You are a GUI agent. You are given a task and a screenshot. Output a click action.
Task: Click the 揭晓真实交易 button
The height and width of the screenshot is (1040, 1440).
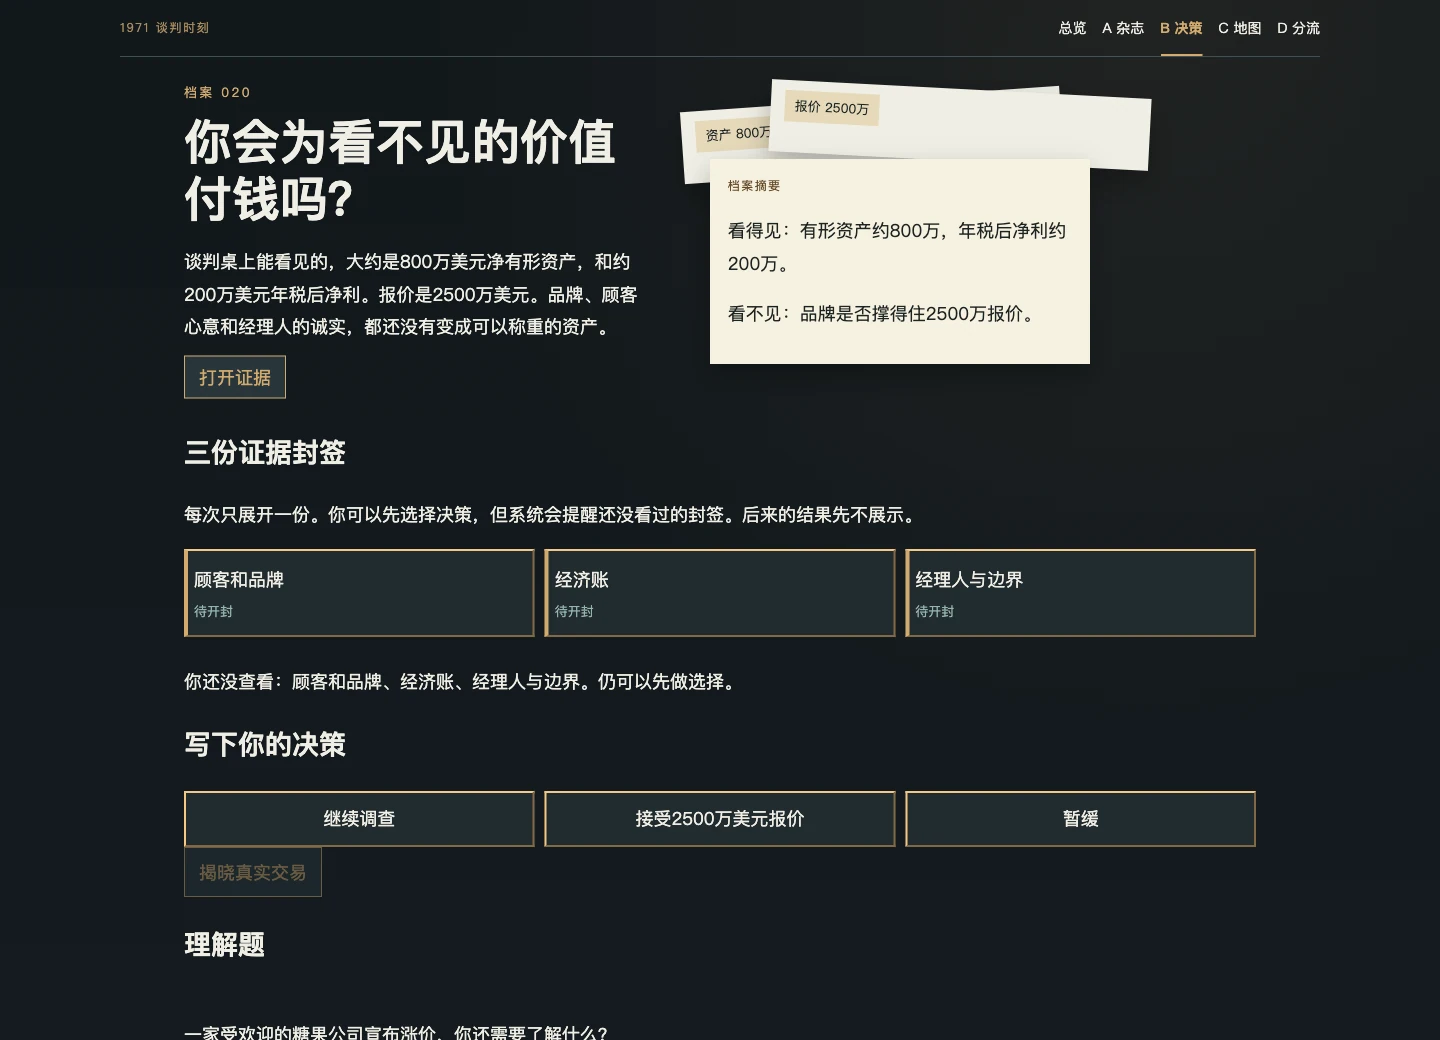(x=253, y=872)
